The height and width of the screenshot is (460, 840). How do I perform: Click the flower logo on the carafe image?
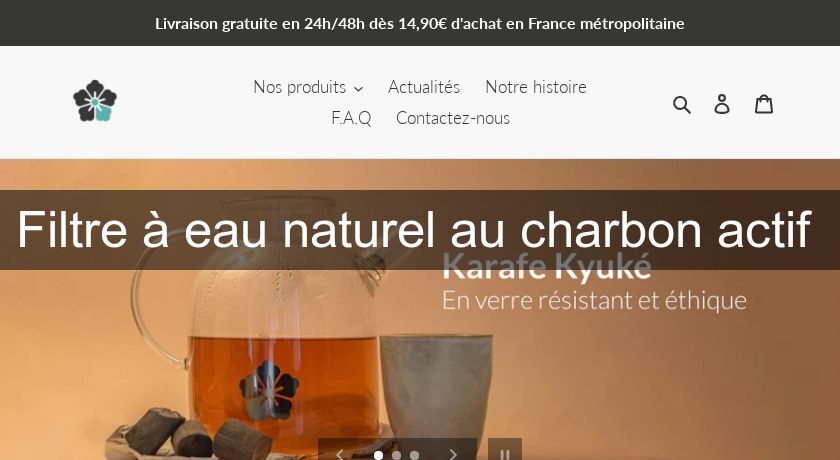(268, 390)
